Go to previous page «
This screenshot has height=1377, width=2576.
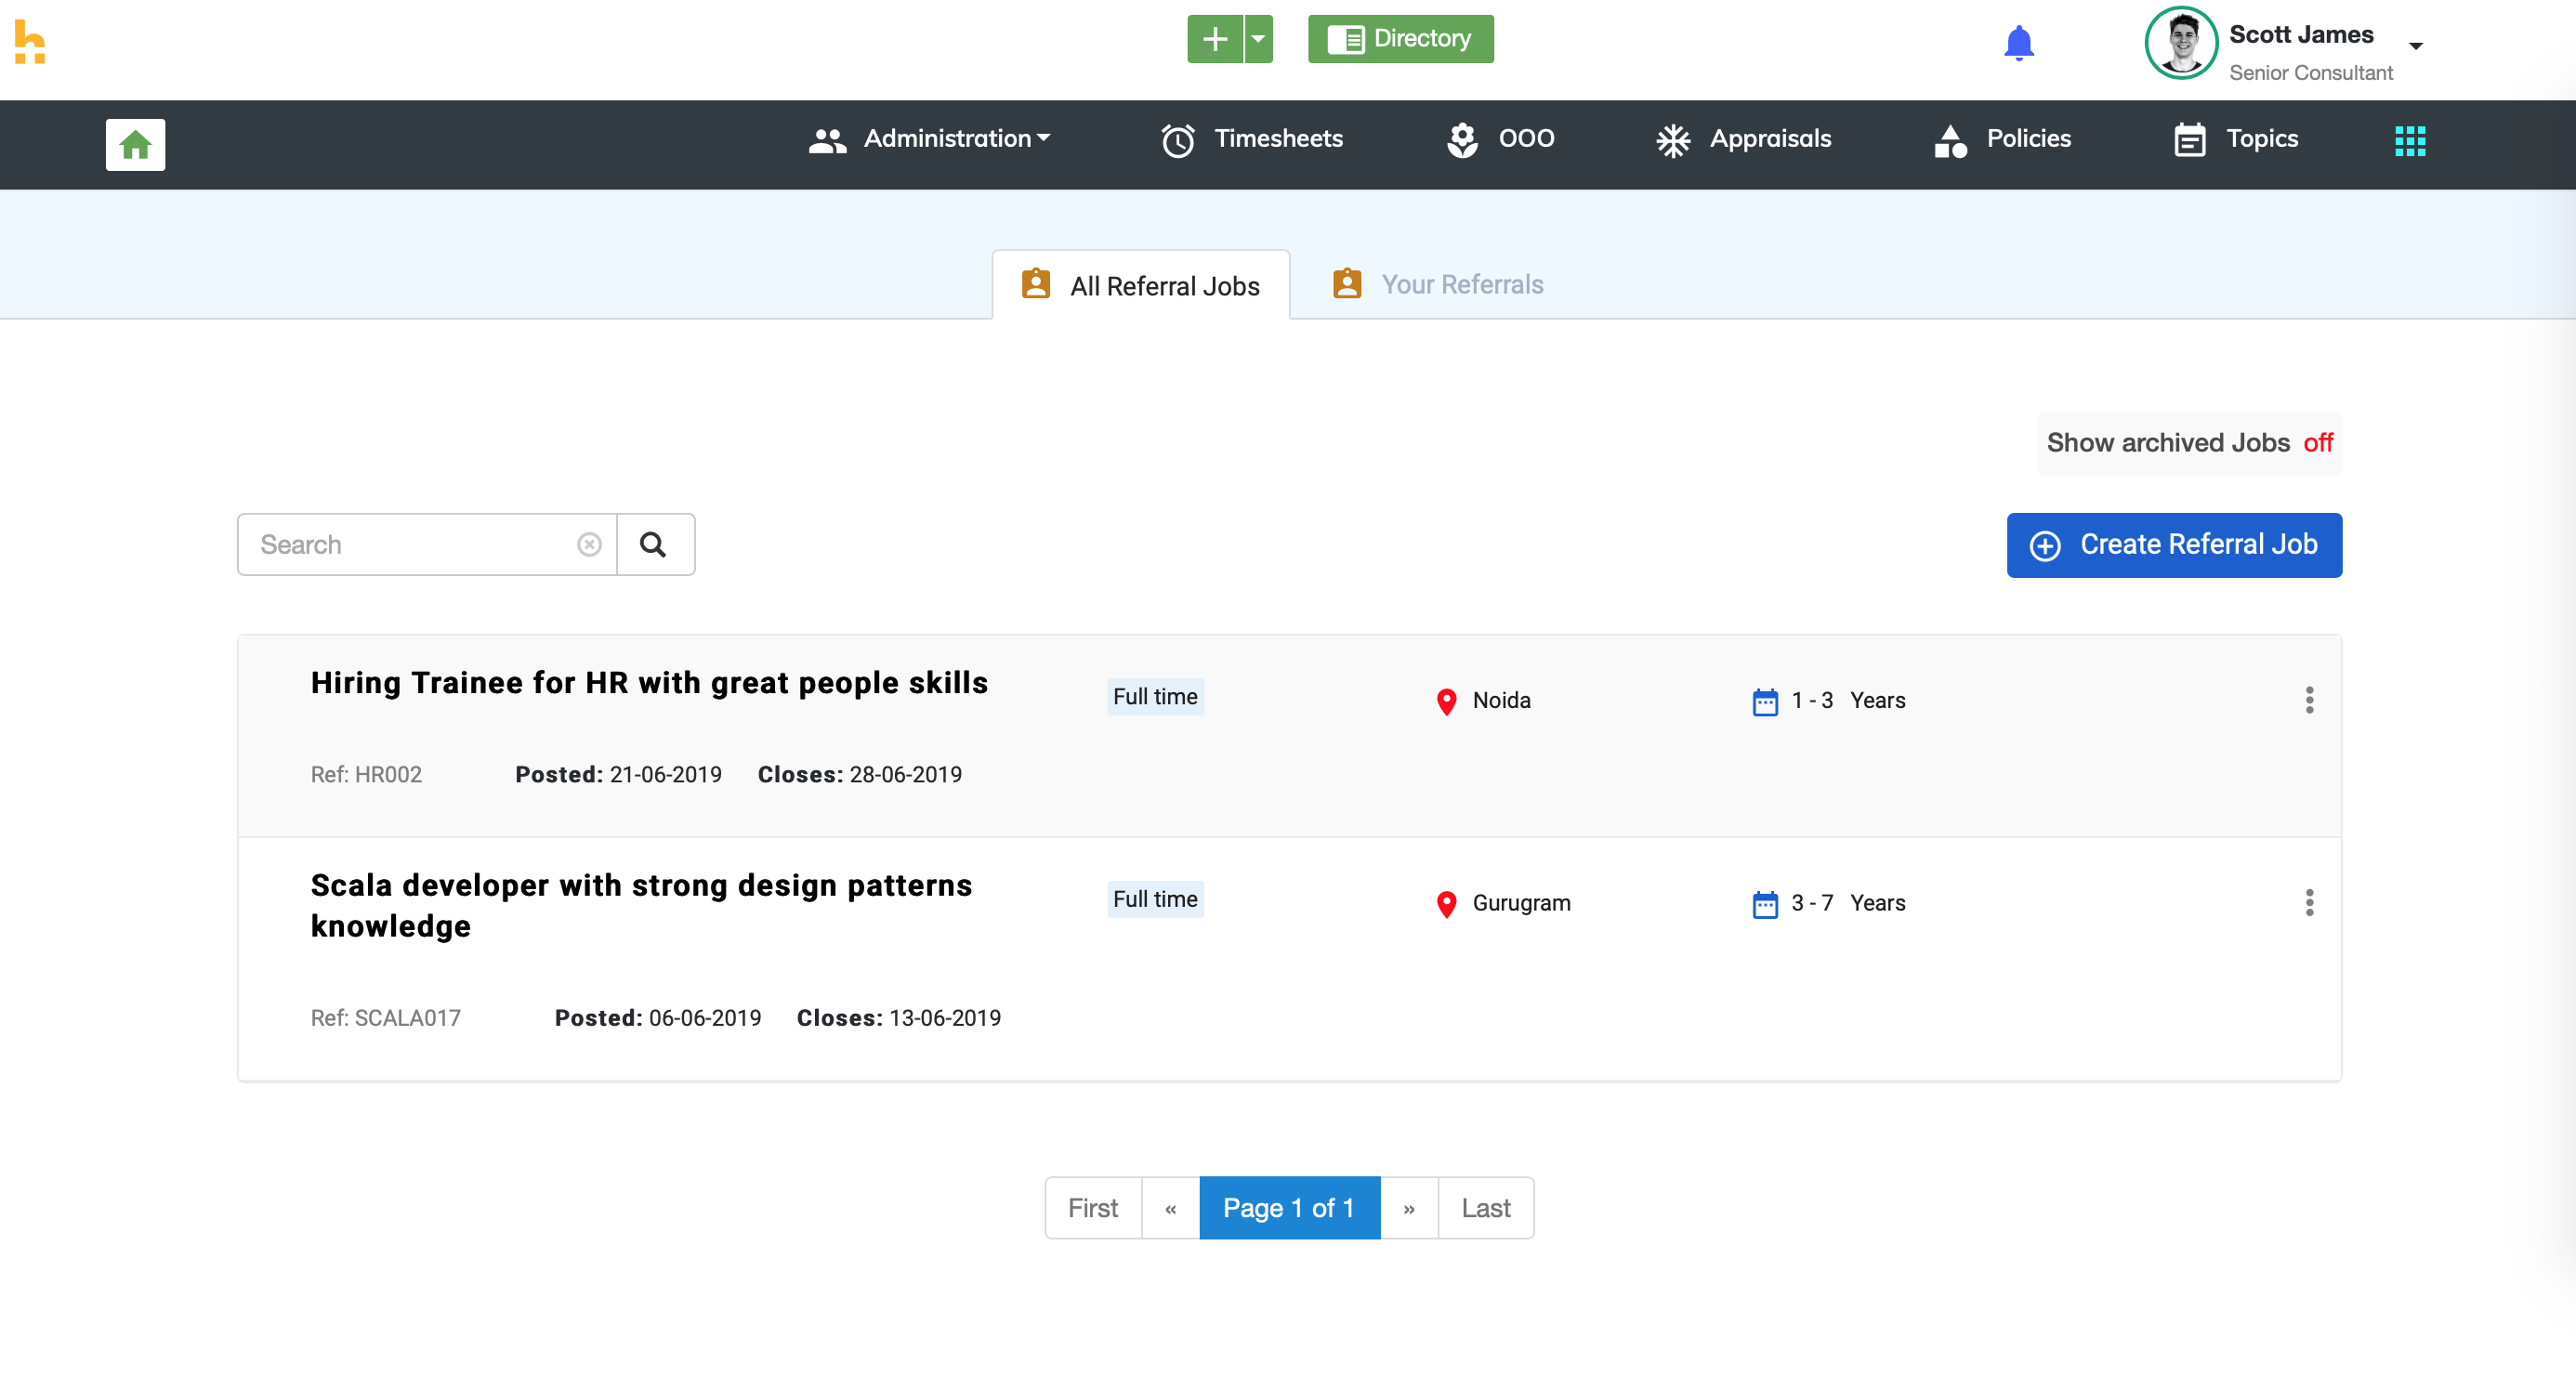tap(1170, 1208)
